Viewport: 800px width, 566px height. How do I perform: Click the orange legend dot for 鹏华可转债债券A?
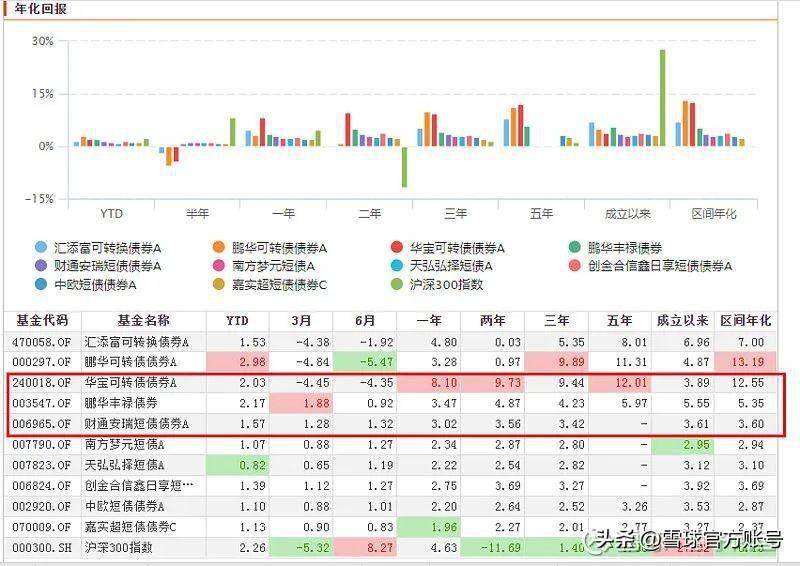pos(219,247)
